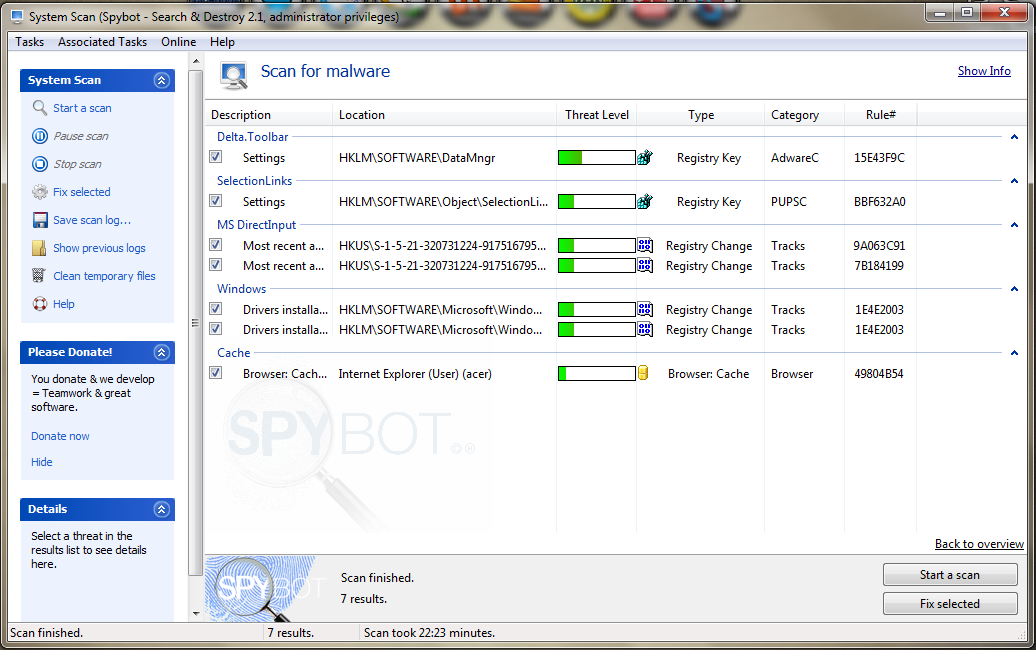The height and width of the screenshot is (650, 1036).
Task: Click Hide in the donate panel
Action: (42, 462)
